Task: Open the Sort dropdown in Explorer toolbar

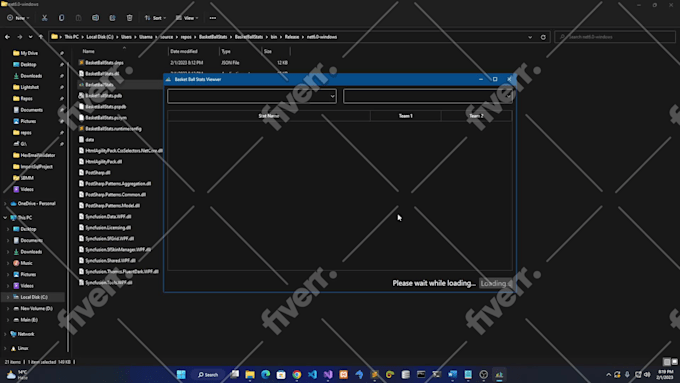Action: pyautogui.click(x=155, y=18)
